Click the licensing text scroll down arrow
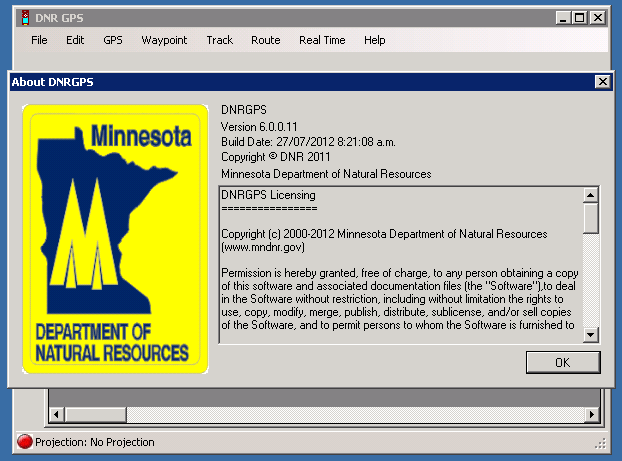This screenshot has width=622, height=461. tap(590, 334)
